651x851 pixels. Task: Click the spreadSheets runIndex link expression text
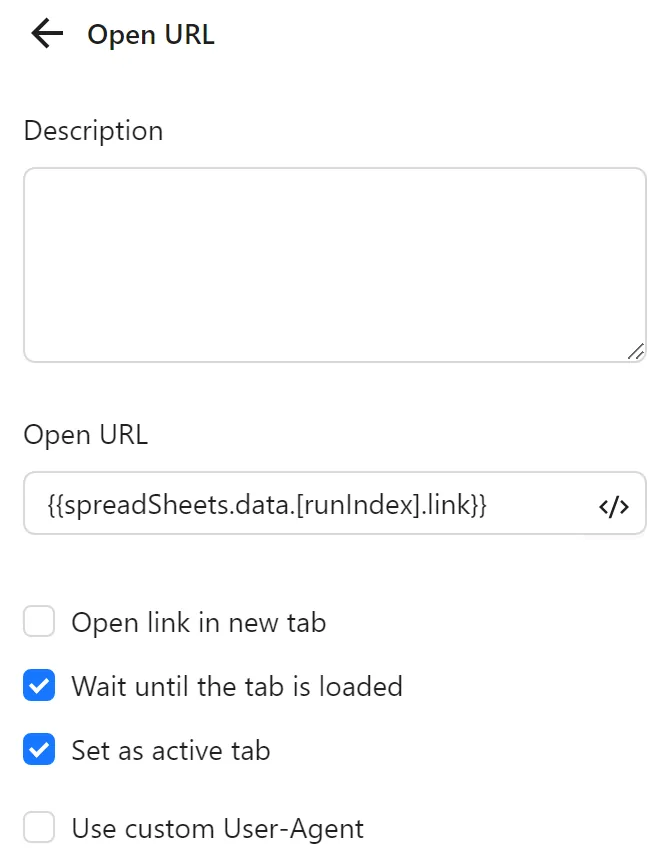tap(267, 506)
